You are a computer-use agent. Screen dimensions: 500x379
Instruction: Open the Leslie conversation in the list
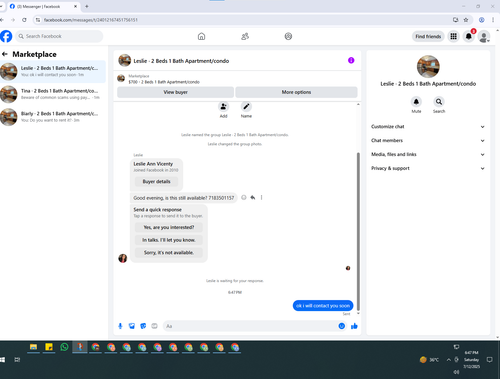(x=53, y=71)
